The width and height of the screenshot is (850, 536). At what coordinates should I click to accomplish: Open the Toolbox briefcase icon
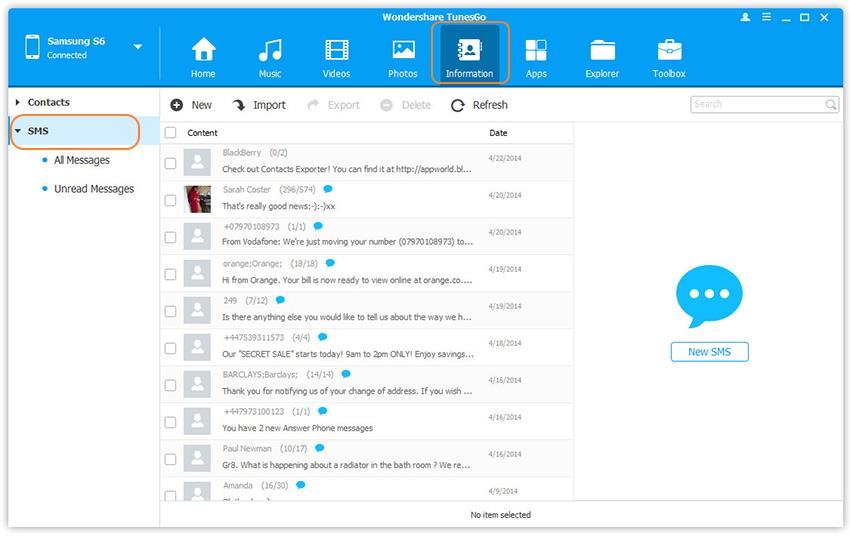pyautogui.click(x=669, y=51)
